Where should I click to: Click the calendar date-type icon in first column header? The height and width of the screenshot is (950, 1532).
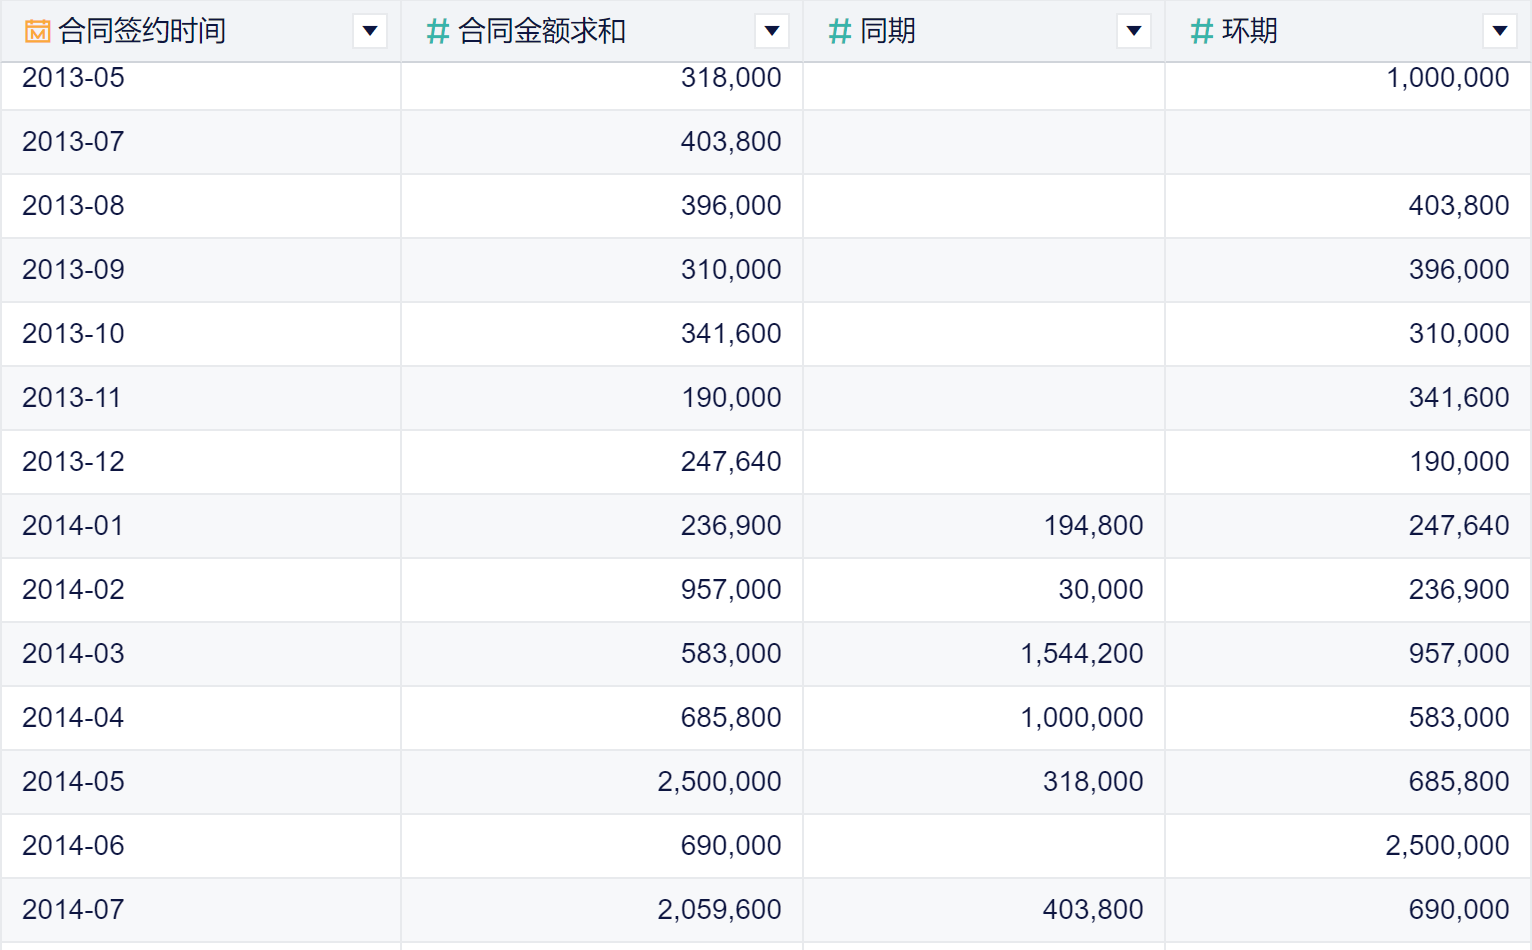pyautogui.click(x=37, y=32)
